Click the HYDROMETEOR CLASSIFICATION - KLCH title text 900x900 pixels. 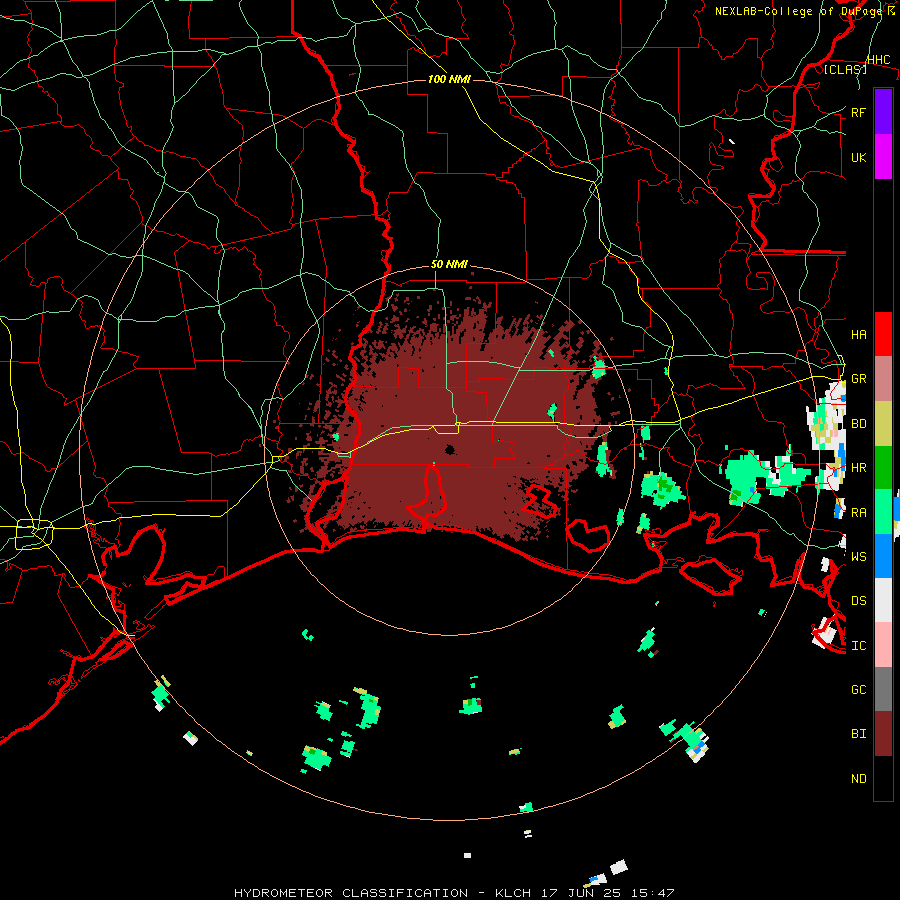click(383, 893)
